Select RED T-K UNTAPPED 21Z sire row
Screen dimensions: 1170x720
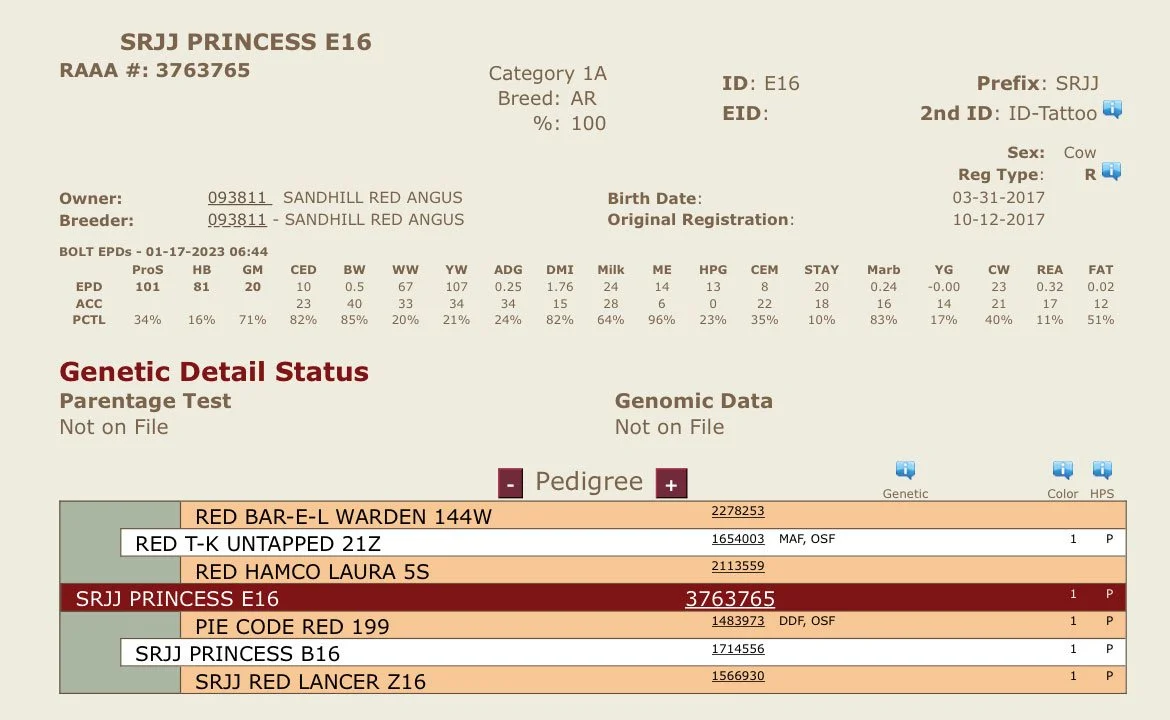[x=623, y=542]
